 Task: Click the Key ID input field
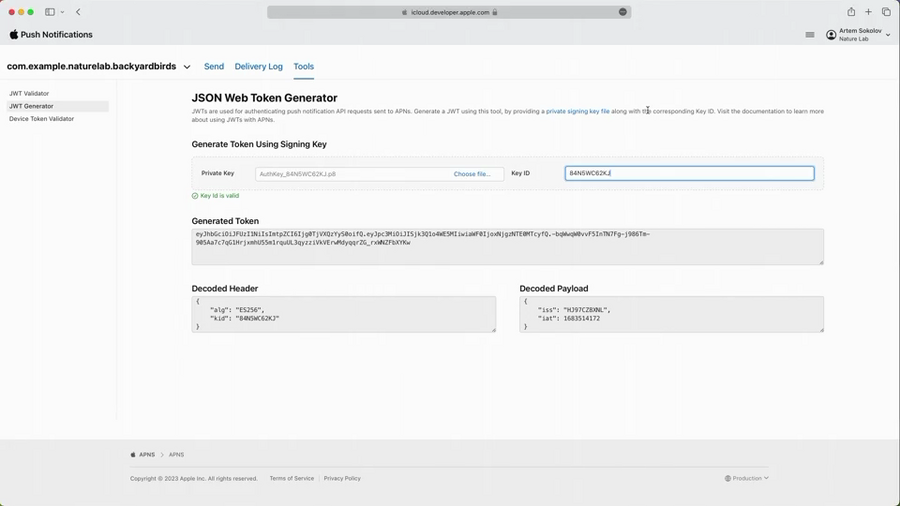(689, 173)
